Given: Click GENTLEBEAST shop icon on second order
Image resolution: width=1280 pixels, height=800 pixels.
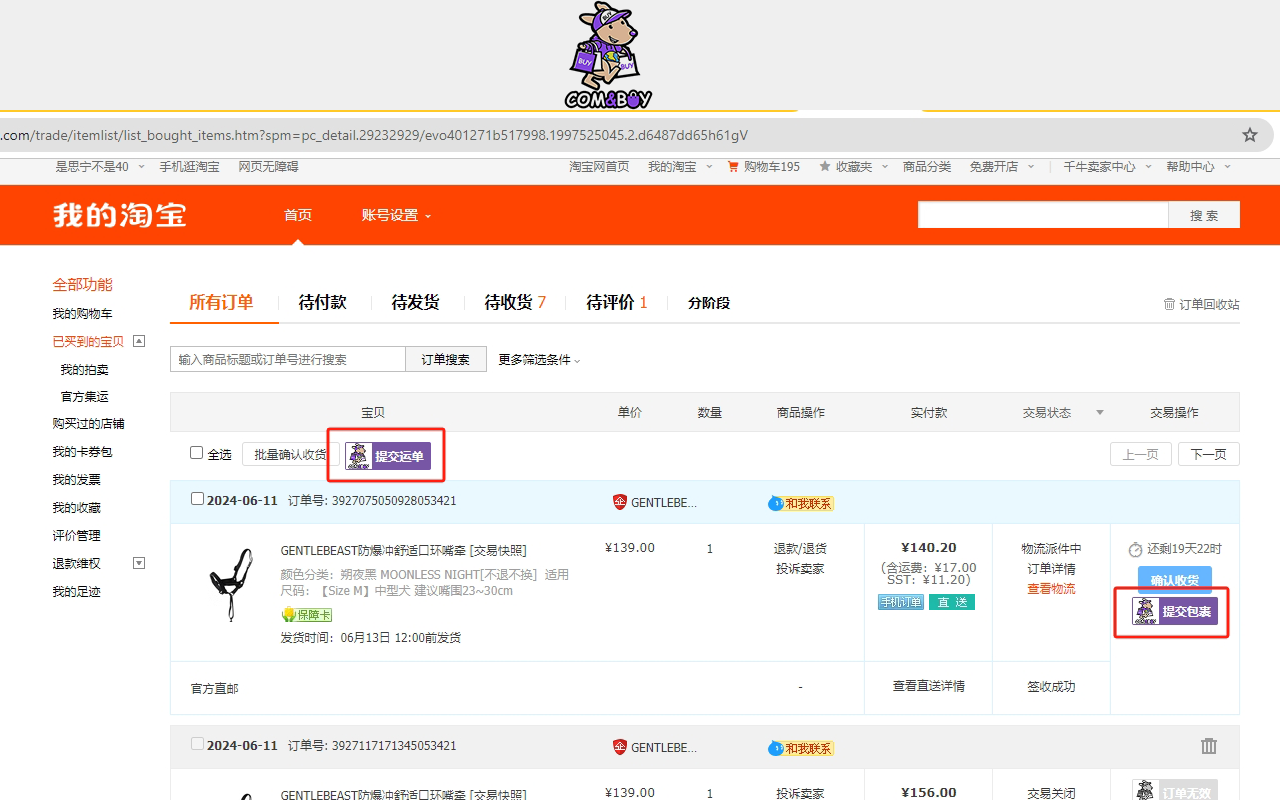Looking at the screenshot, I should (620, 747).
